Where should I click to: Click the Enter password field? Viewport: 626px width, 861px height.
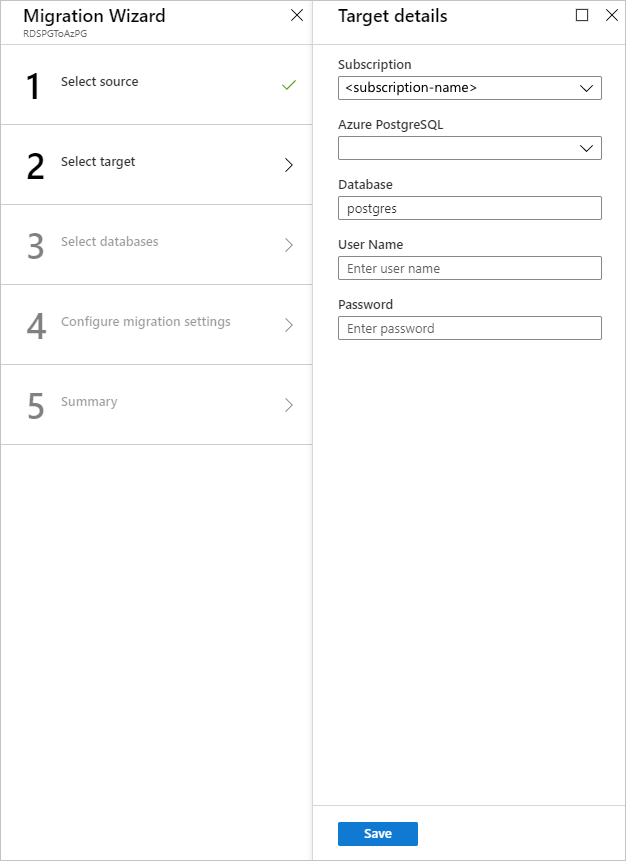point(469,328)
